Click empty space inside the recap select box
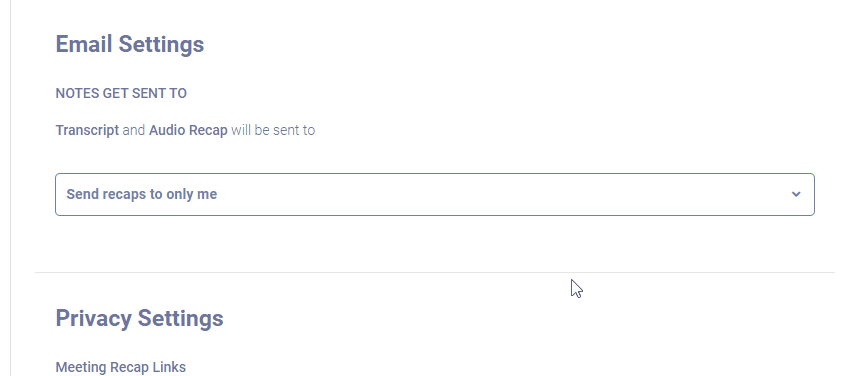Screen dimensions: 860x376 (494, 195)
